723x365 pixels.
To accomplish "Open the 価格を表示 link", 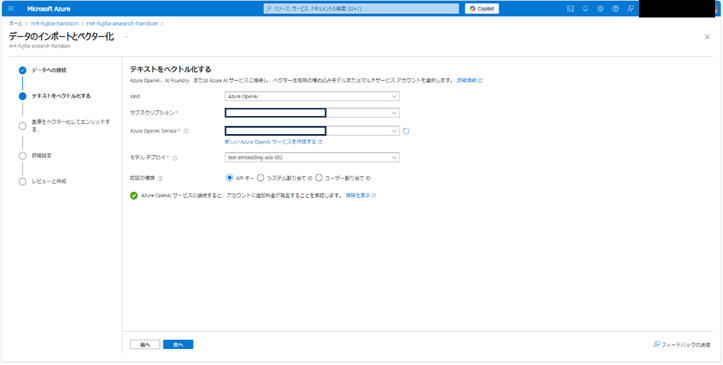I will tap(360, 195).
